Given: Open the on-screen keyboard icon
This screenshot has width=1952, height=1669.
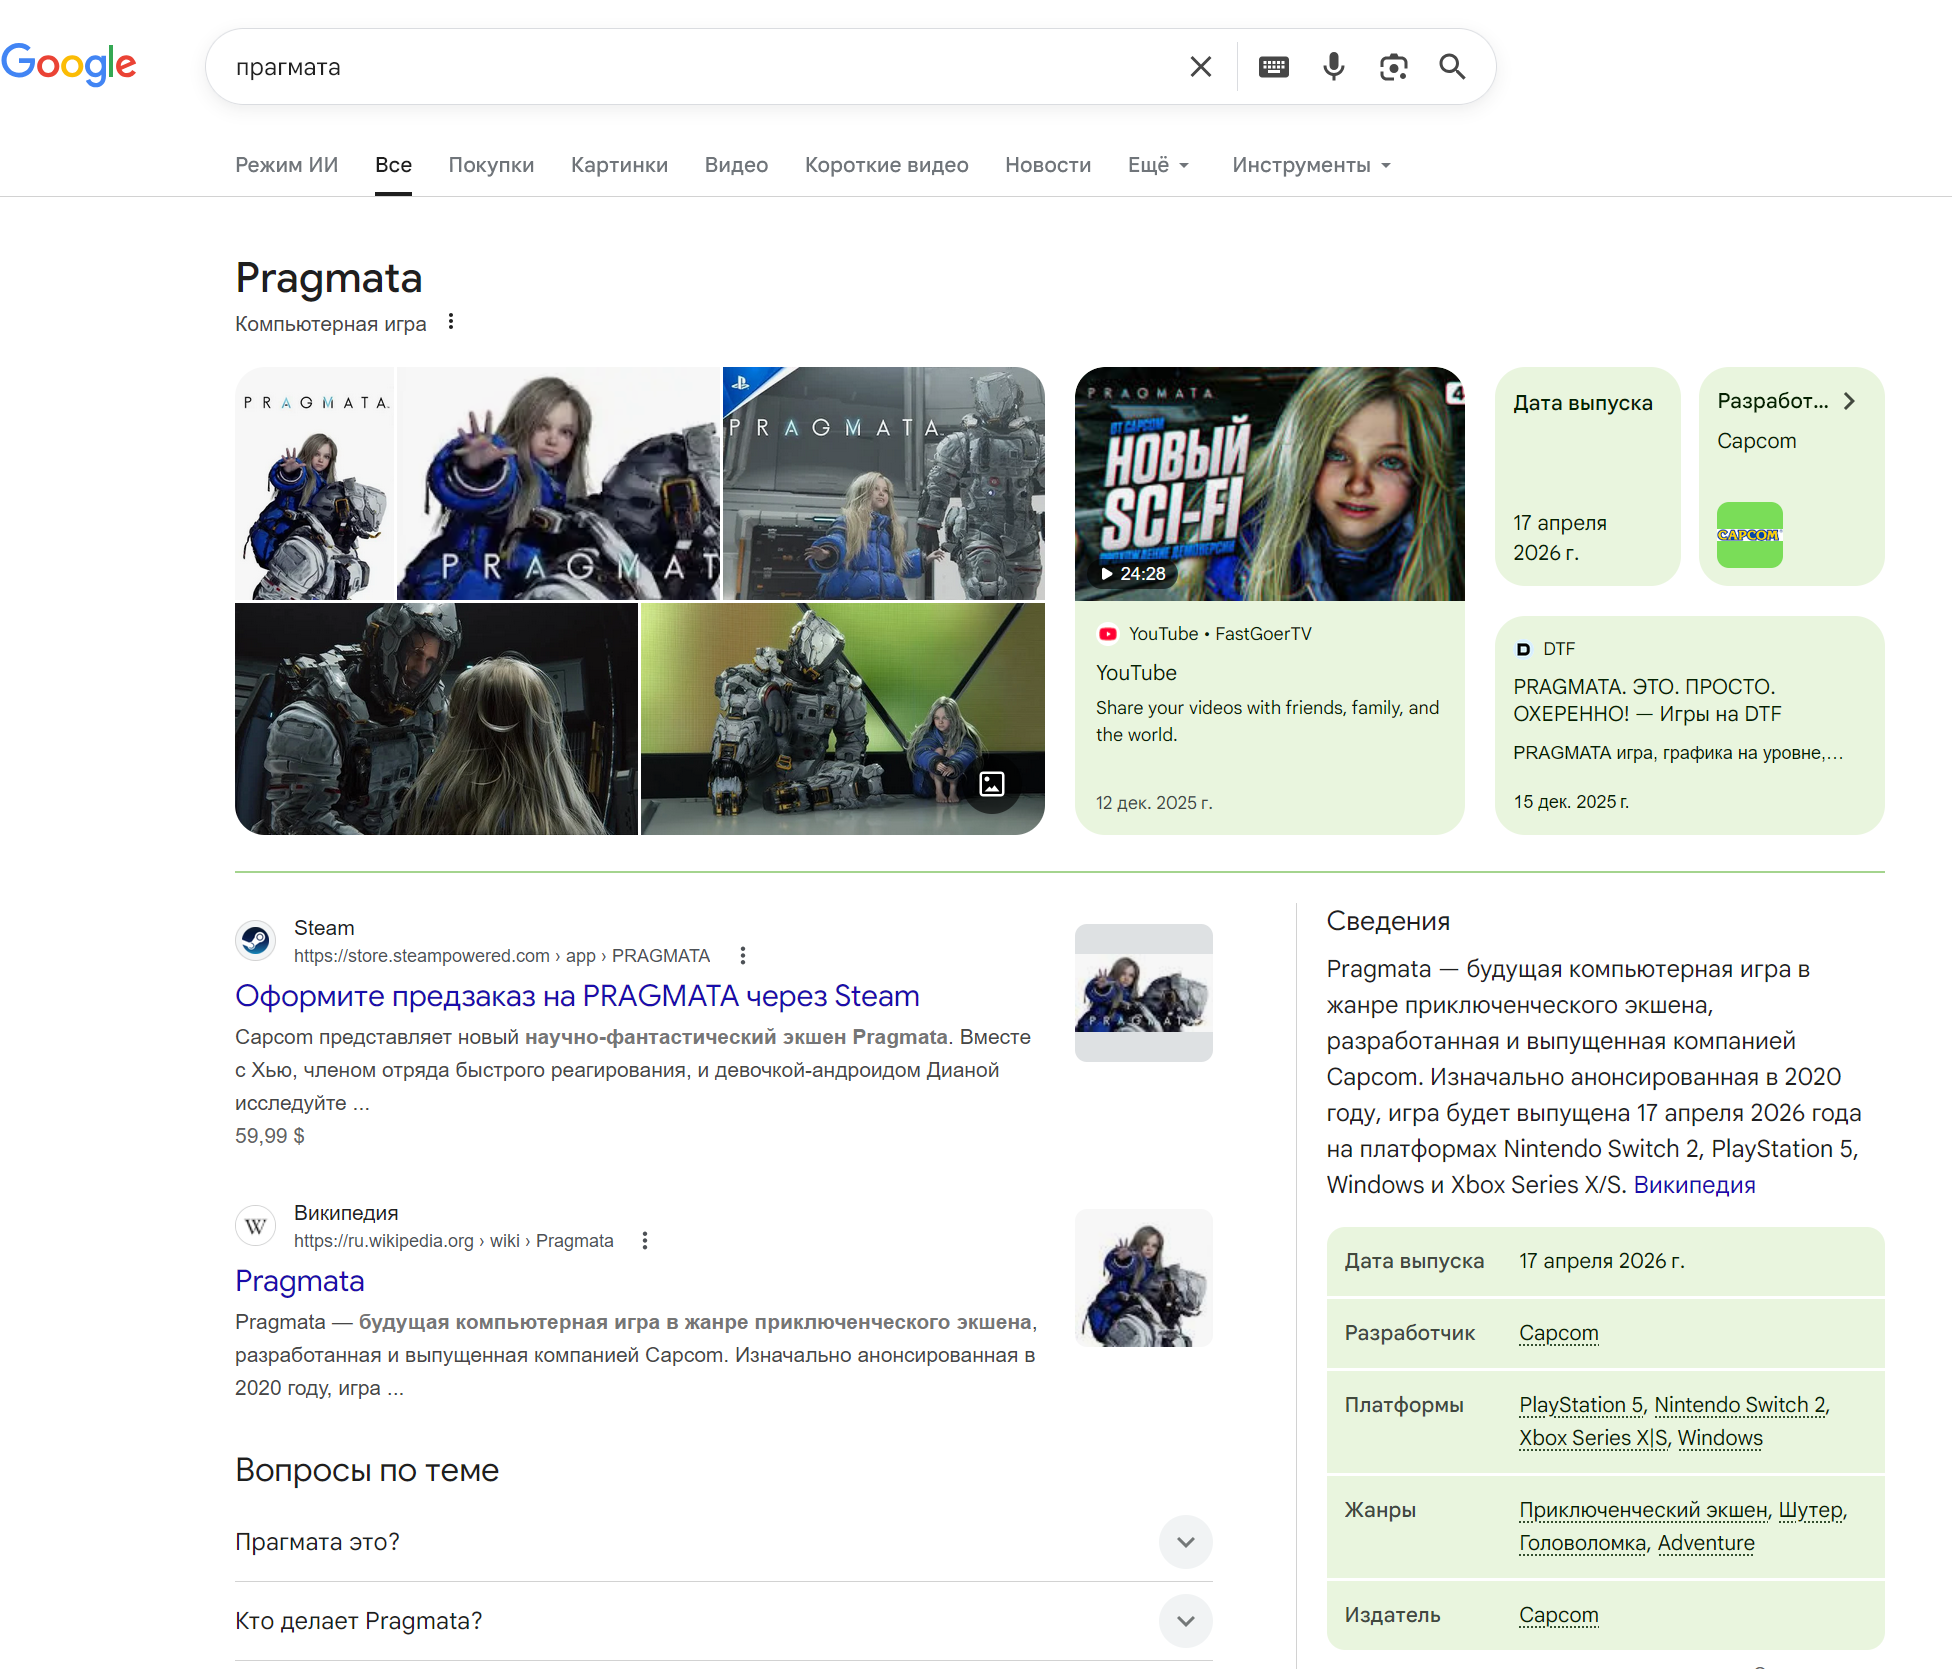Looking at the screenshot, I should [1273, 67].
